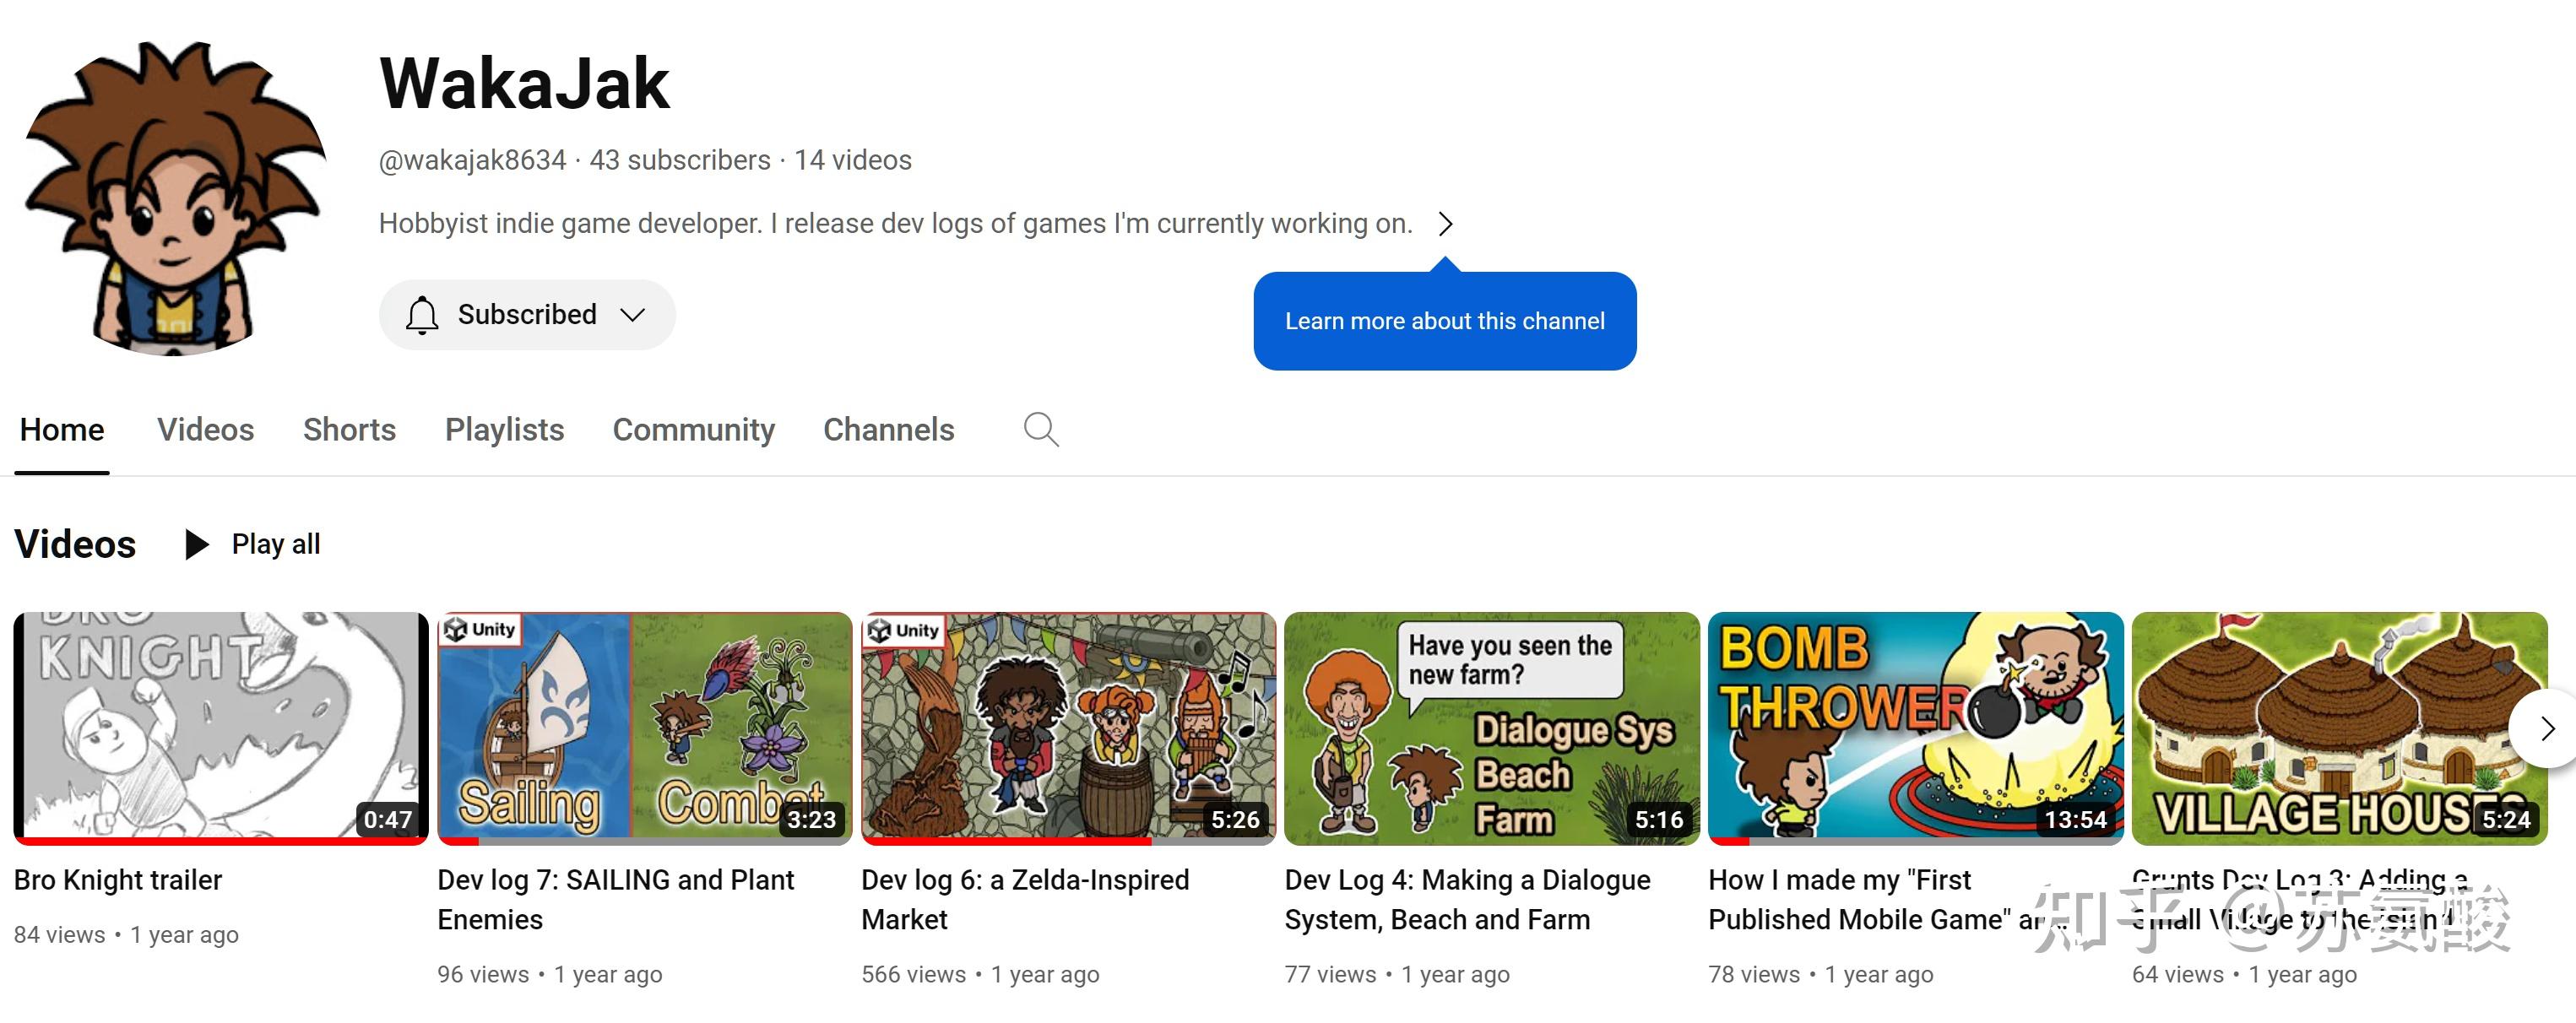Click the 566 views metadata text

914,974
